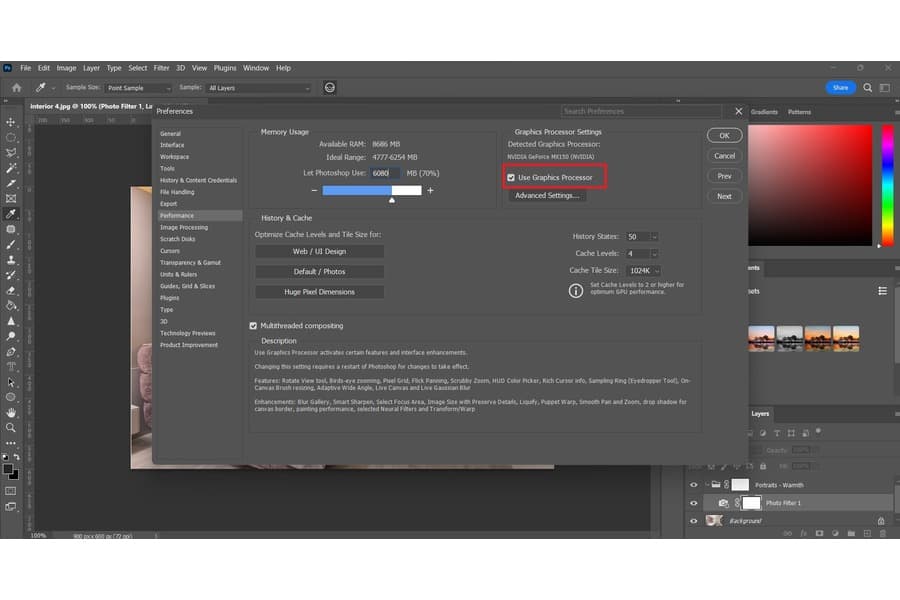This screenshot has height=600, width=900.
Task: Click the delete layer trash icon
Action: tap(883, 533)
